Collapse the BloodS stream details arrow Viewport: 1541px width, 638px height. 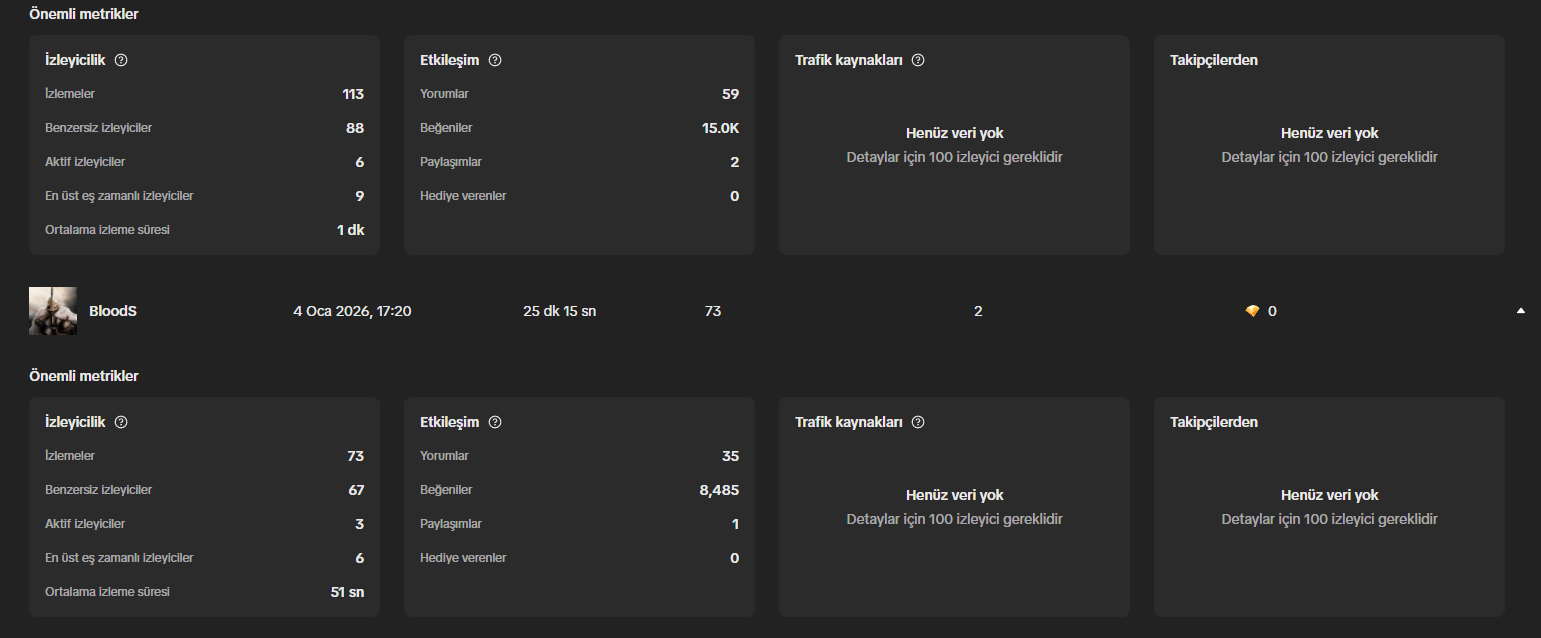pyautogui.click(x=1521, y=311)
